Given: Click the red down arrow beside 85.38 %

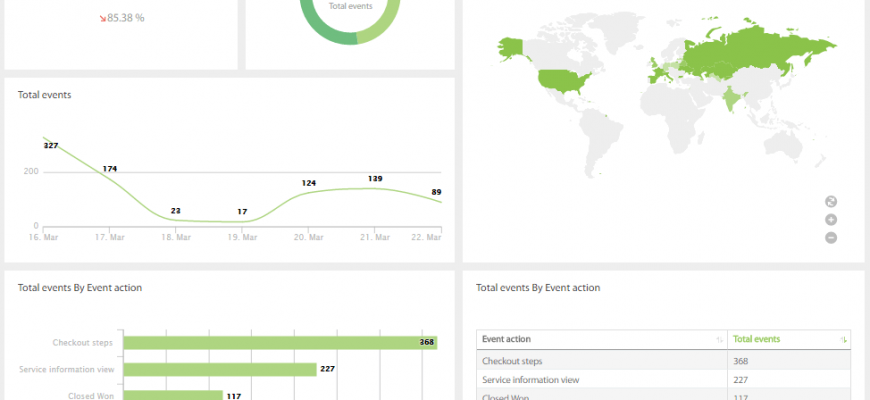Looking at the screenshot, I should (x=101, y=17).
